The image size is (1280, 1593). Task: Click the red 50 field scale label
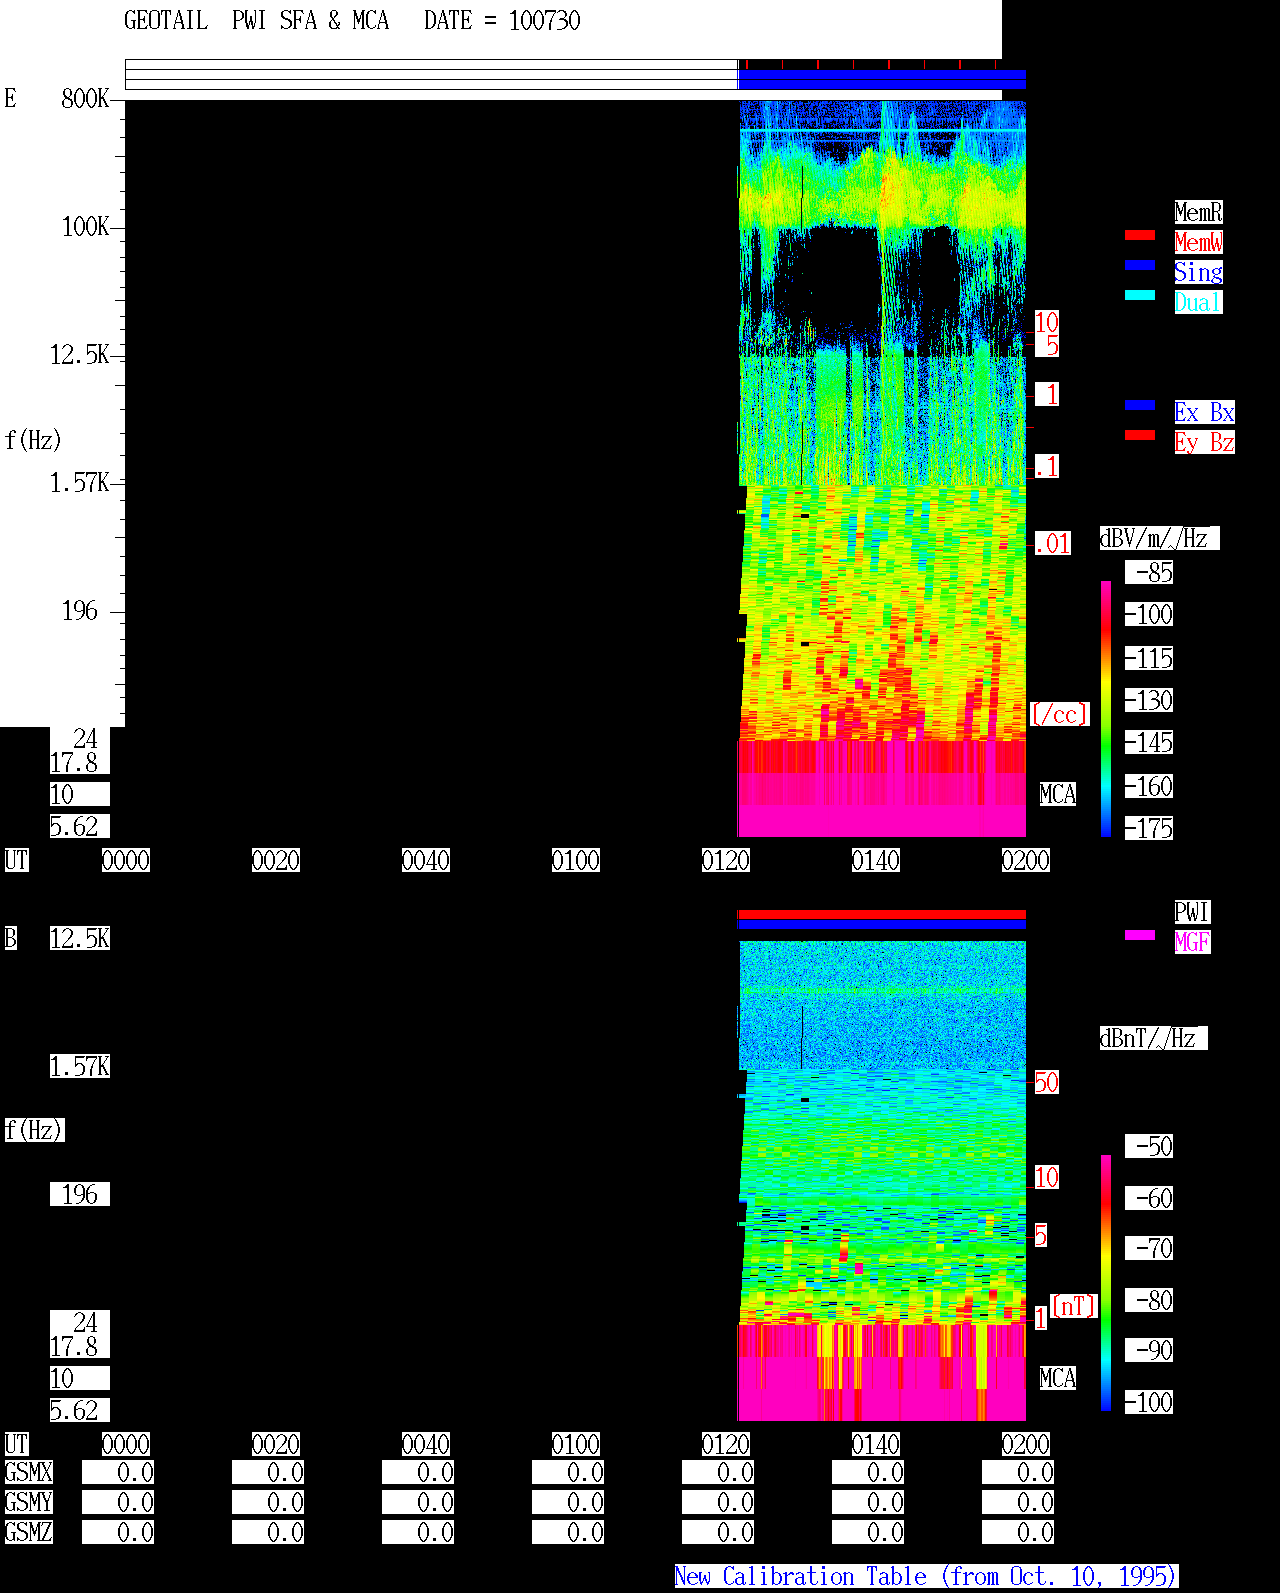(1046, 1082)
